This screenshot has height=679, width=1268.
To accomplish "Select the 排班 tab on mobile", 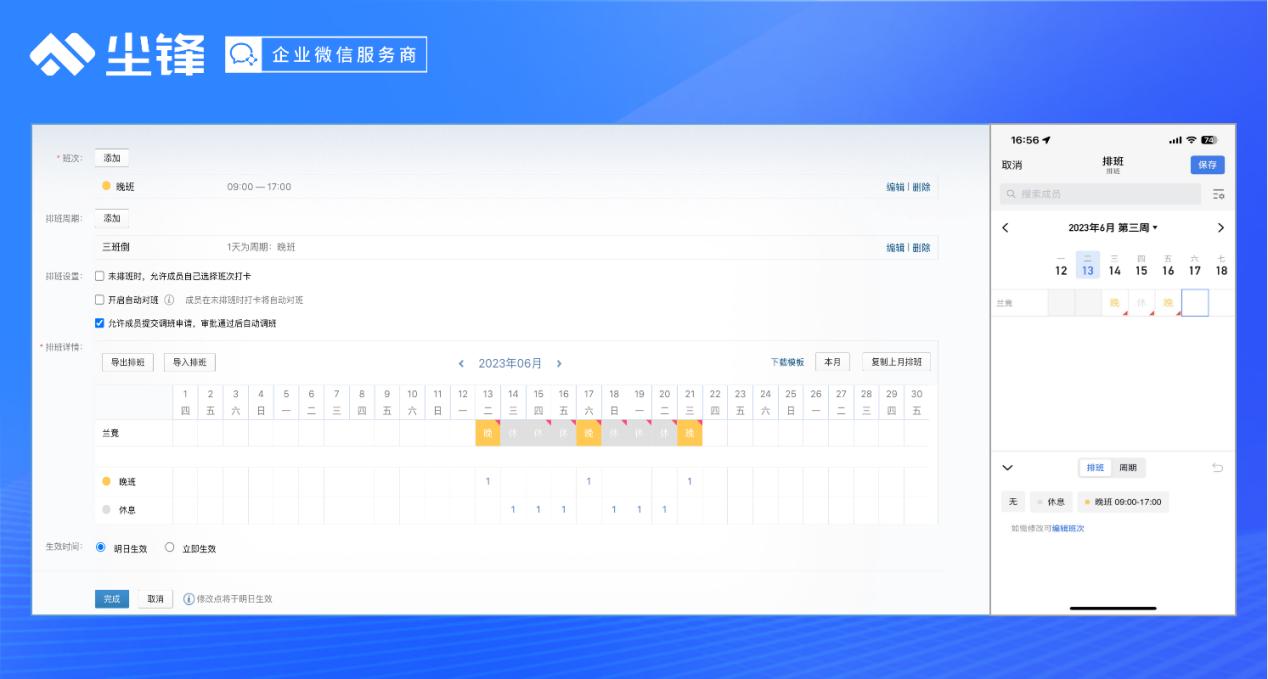I will coord(1096,468).
